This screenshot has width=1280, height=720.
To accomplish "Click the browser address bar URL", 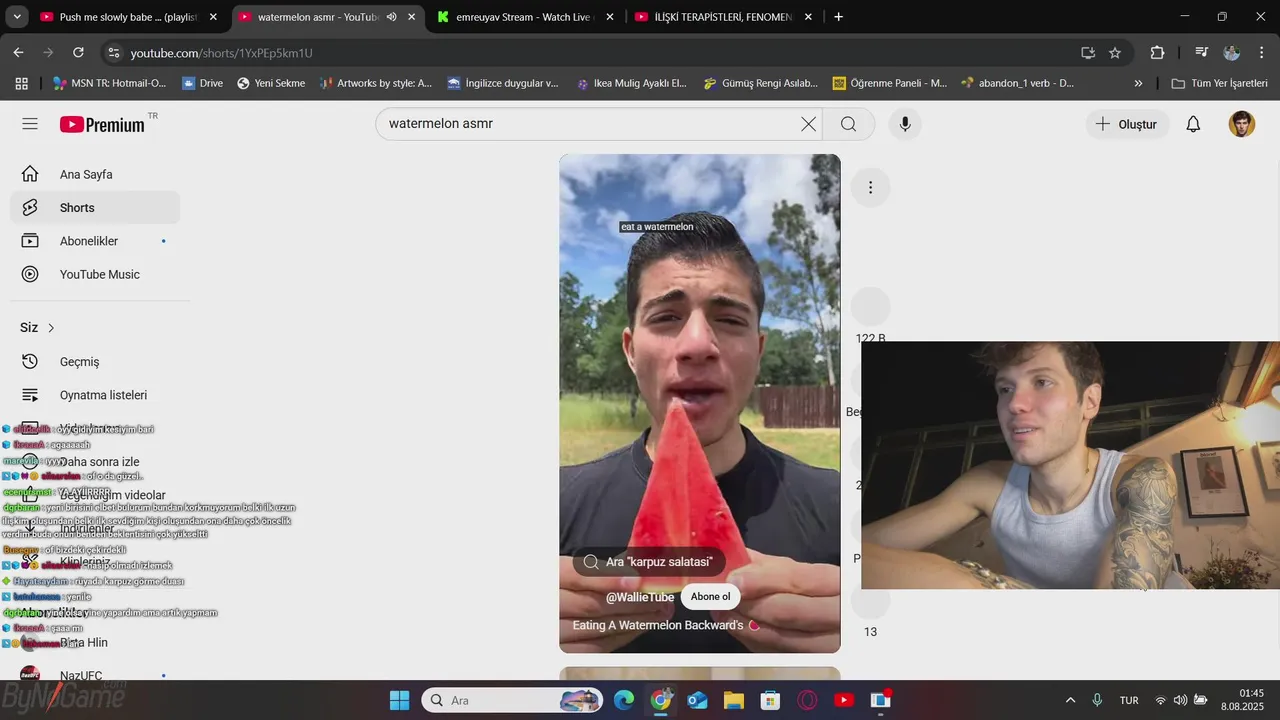I will (221, 53).
